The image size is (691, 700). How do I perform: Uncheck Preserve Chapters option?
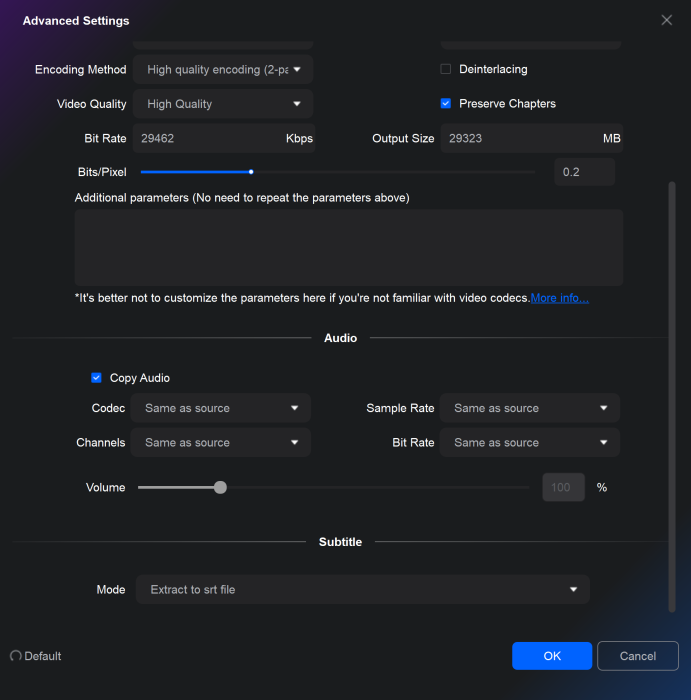[x=446, y=103]
